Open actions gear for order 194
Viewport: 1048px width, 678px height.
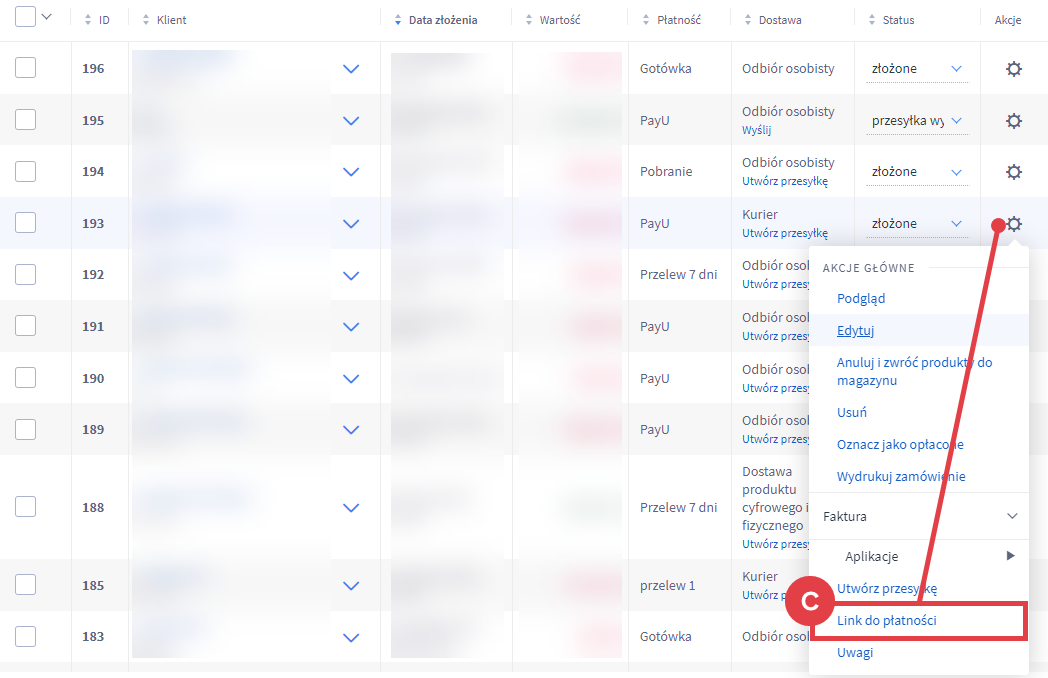click(1013, 172)
